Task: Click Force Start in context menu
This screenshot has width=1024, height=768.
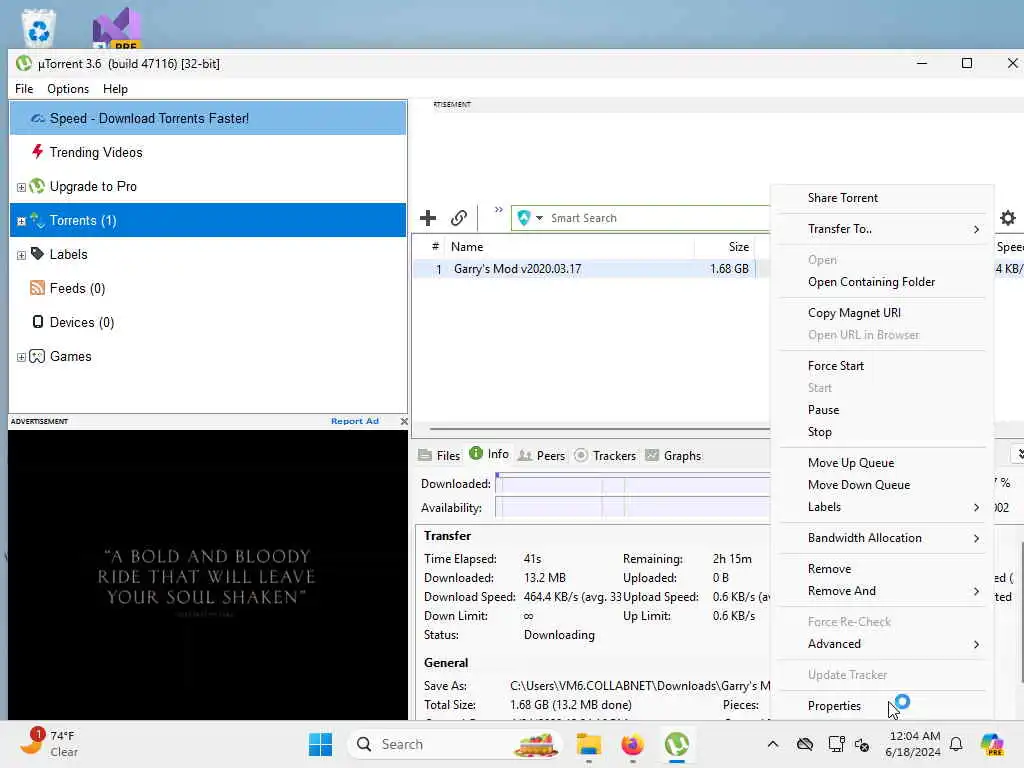Action: point(882,366)
